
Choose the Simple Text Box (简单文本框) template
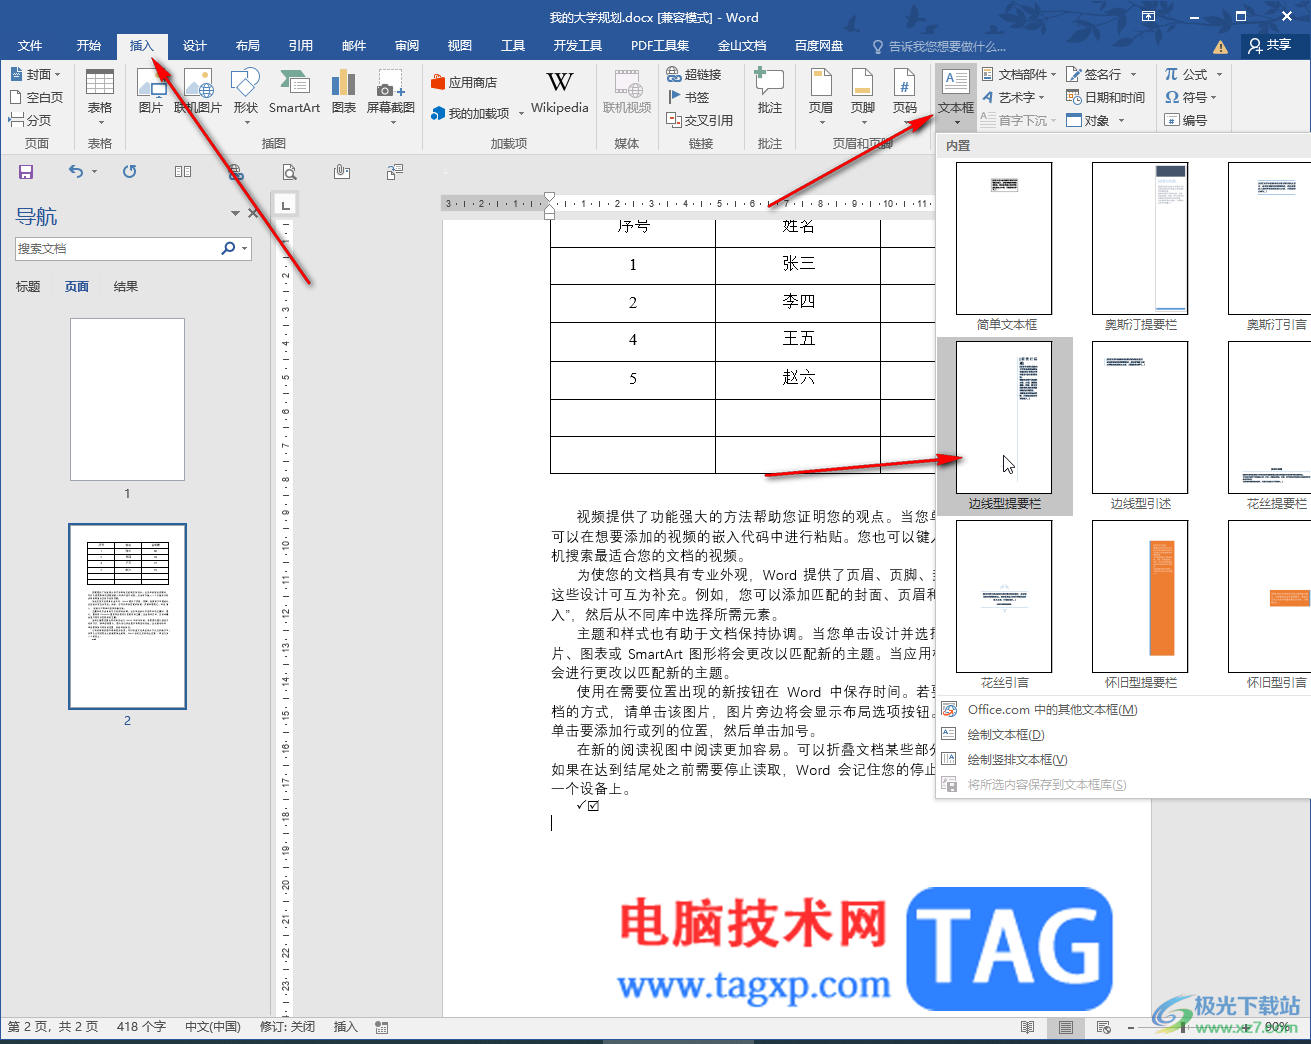tap(1005, 247)
